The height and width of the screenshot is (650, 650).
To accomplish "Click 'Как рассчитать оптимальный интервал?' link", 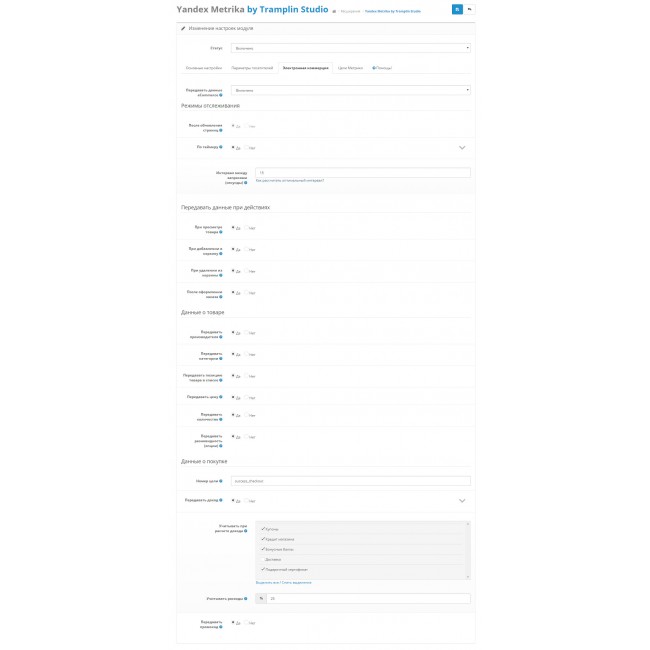I will pos(290,180).
